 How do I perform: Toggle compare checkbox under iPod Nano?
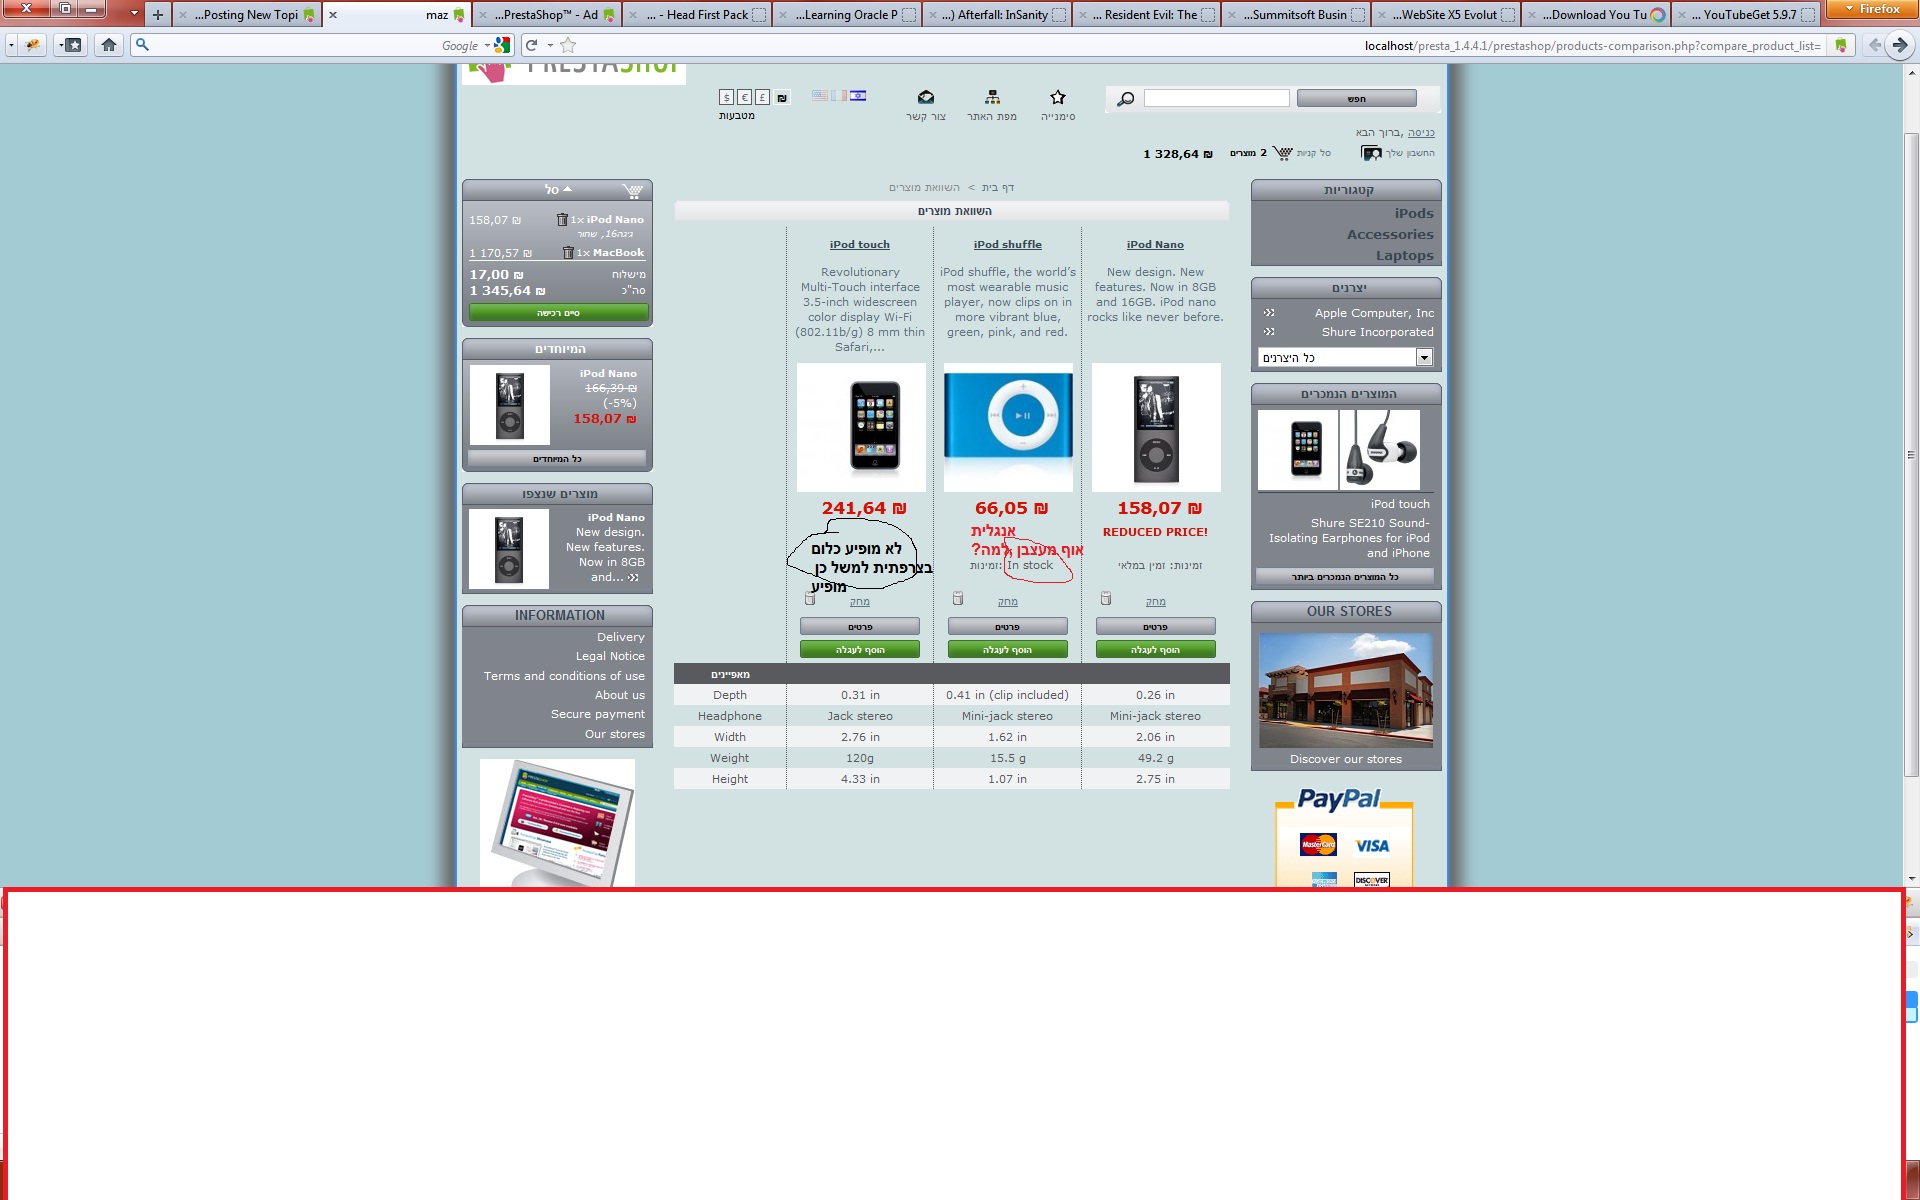pyautogui.click(x=1106, y=599)
